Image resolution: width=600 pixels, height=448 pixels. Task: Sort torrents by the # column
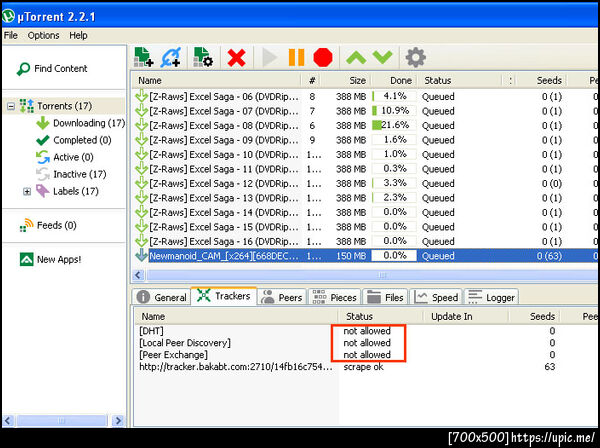click(311, 80)
